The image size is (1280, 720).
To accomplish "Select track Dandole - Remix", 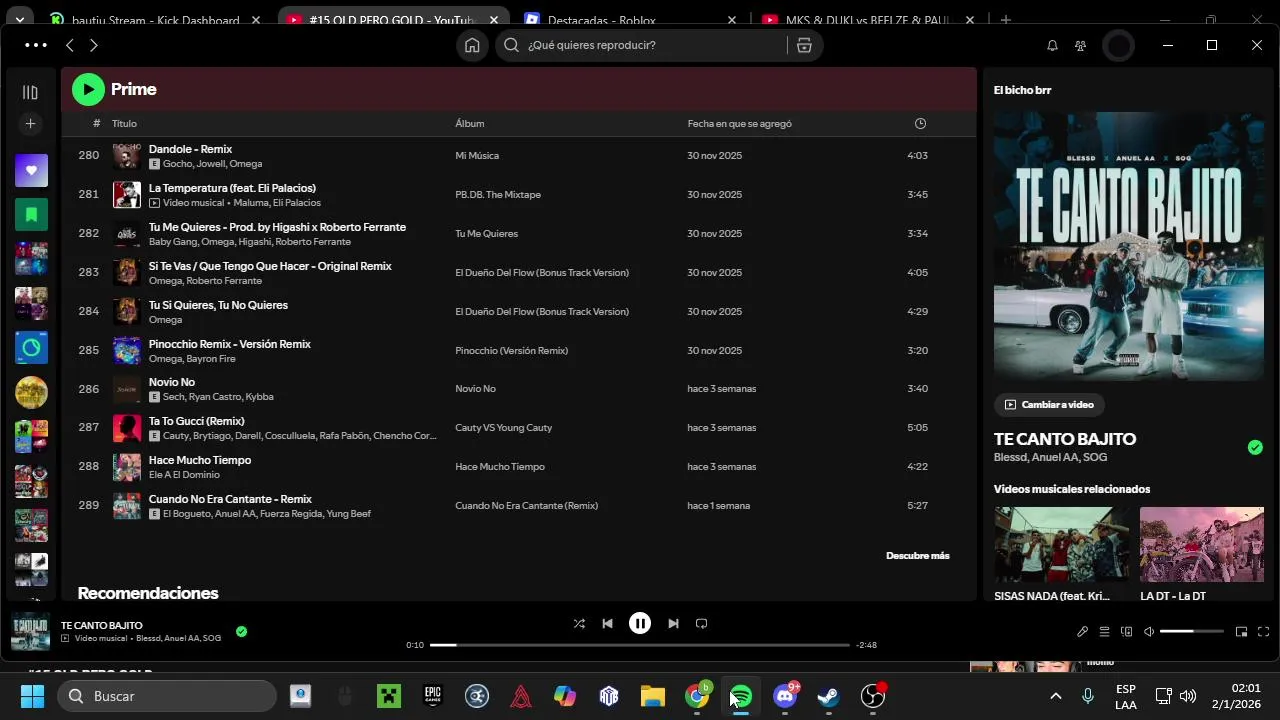I will tap(190, 149).
